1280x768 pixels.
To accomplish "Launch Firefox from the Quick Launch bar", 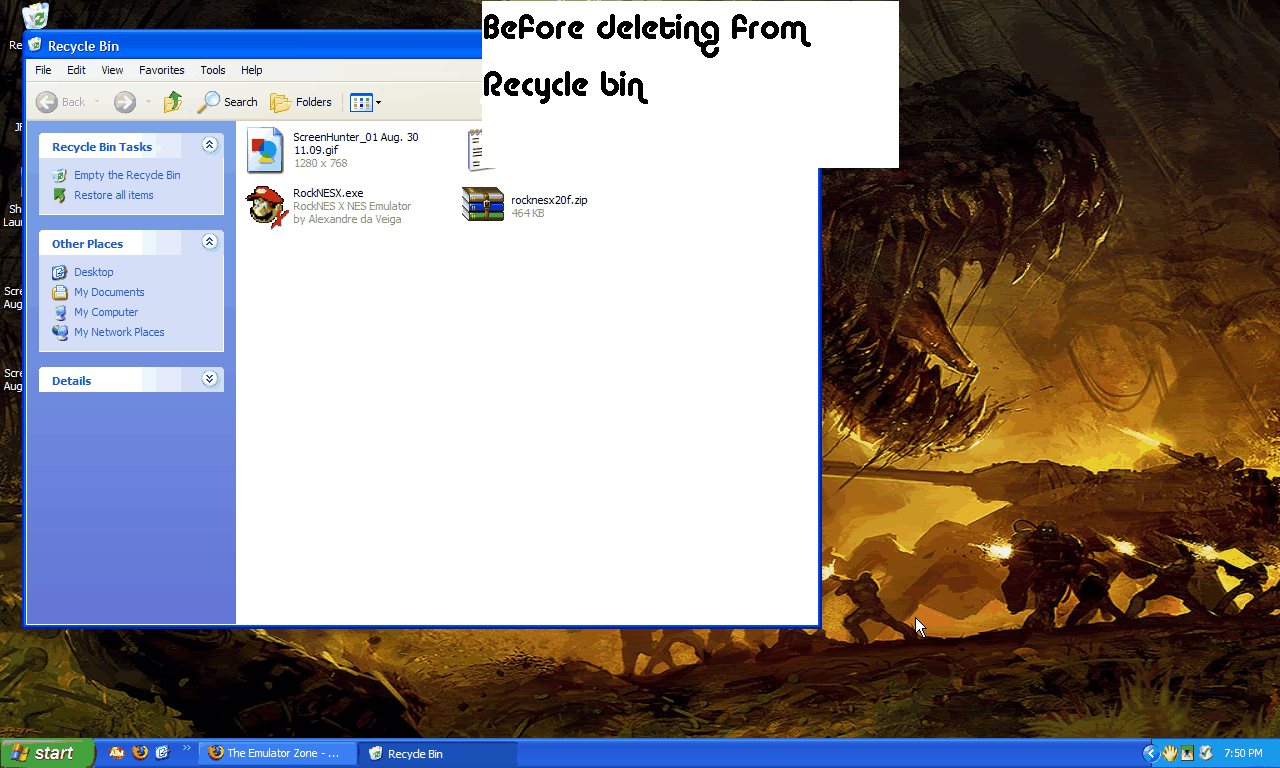I will click(140, 753).
